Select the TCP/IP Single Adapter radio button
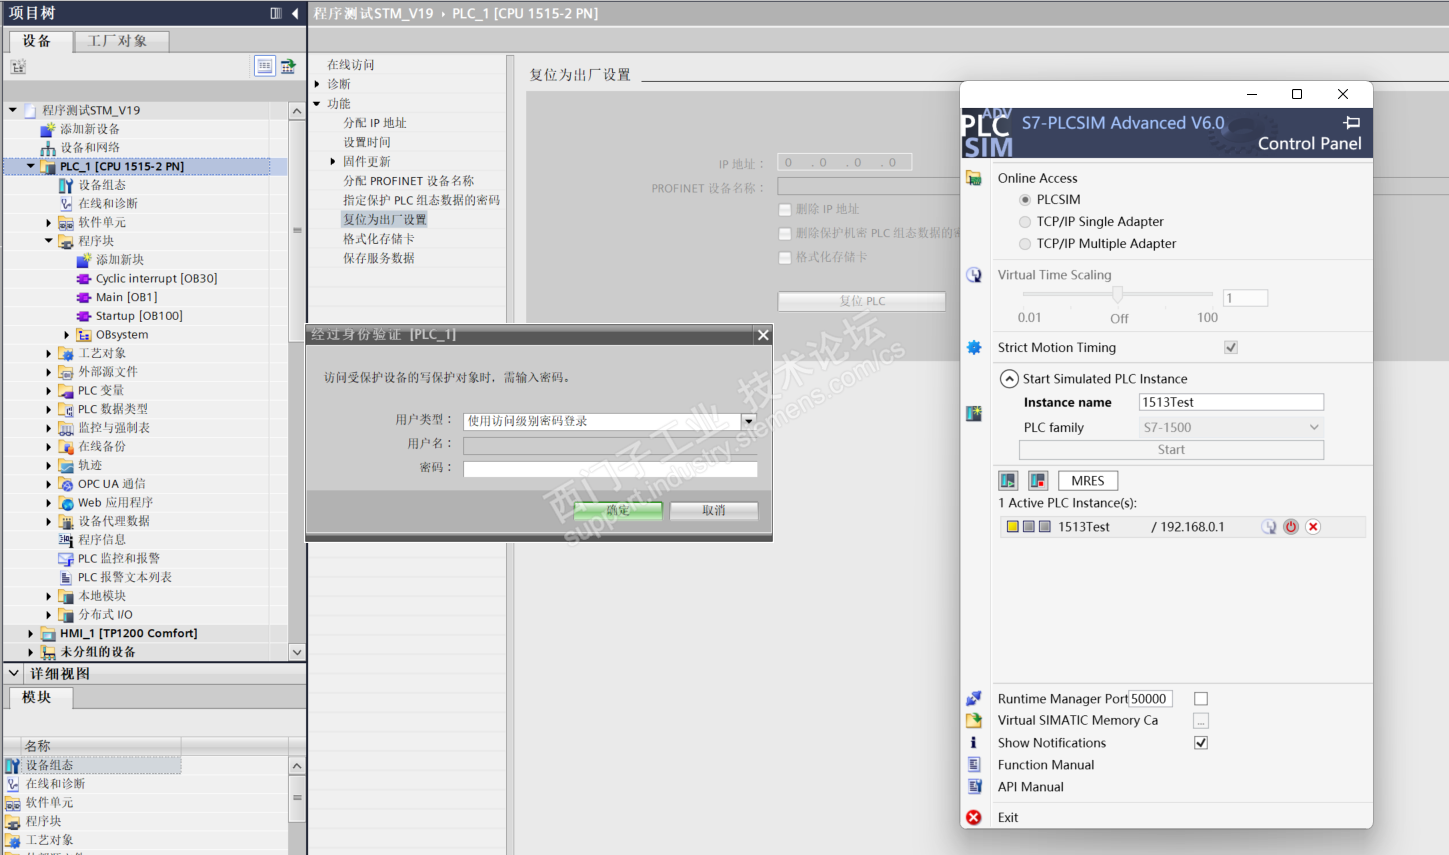1449x855 pixels. coord(1025,222)
